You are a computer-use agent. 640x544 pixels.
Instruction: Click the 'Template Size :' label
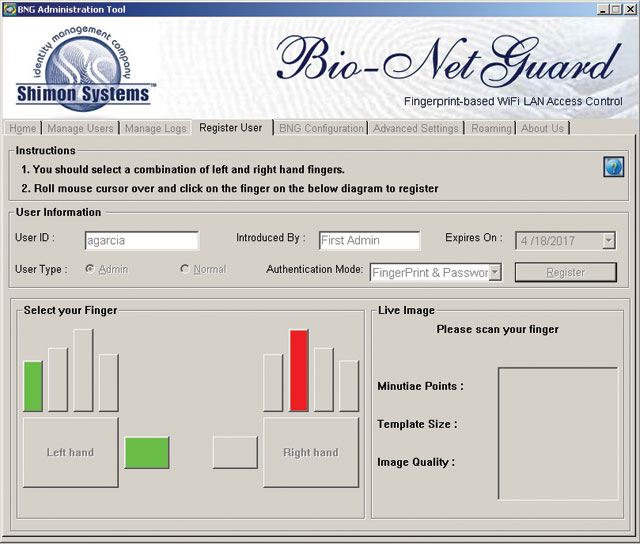417,424
